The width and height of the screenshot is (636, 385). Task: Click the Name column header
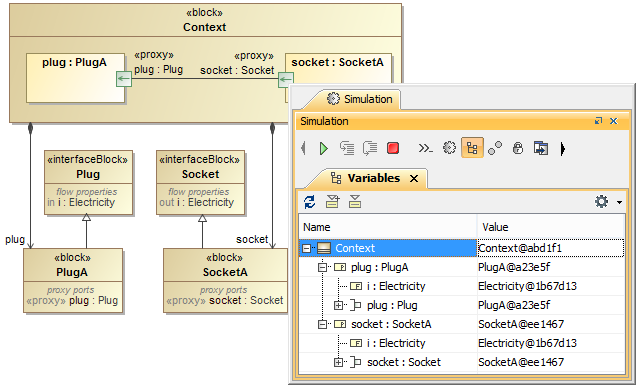point(388,227)
